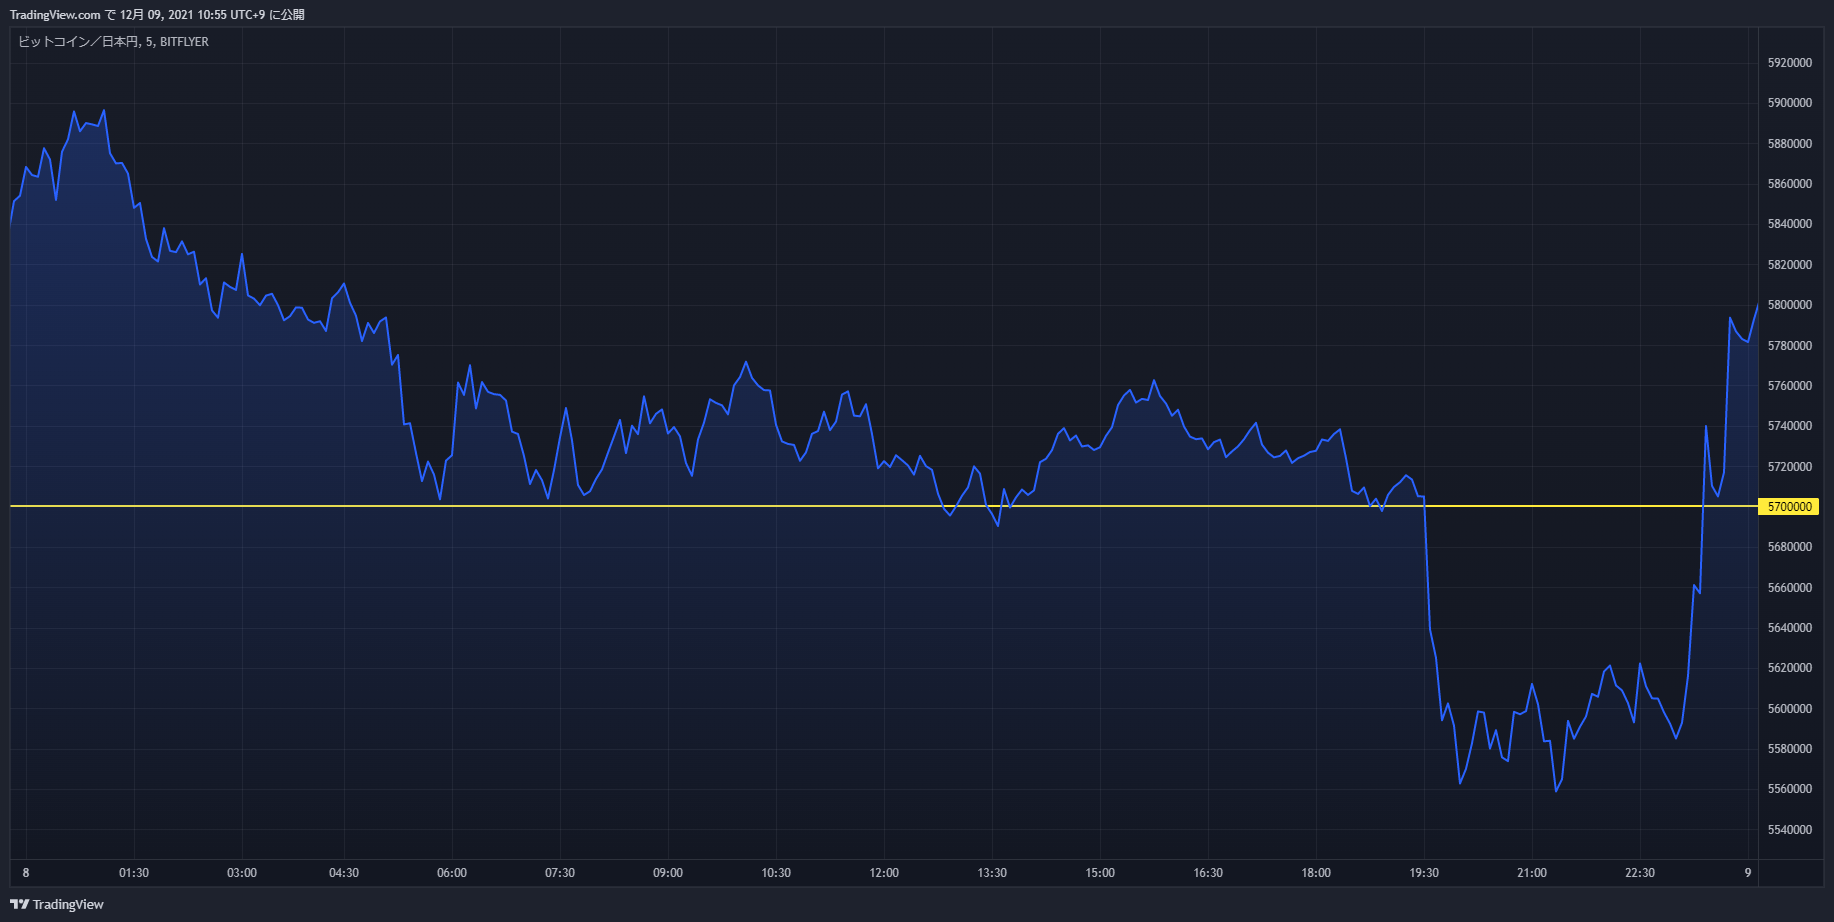Click the 5620000 price axis label
Image resolution: width=1834 pixels, height=922 pixels.
(1790, 668)
